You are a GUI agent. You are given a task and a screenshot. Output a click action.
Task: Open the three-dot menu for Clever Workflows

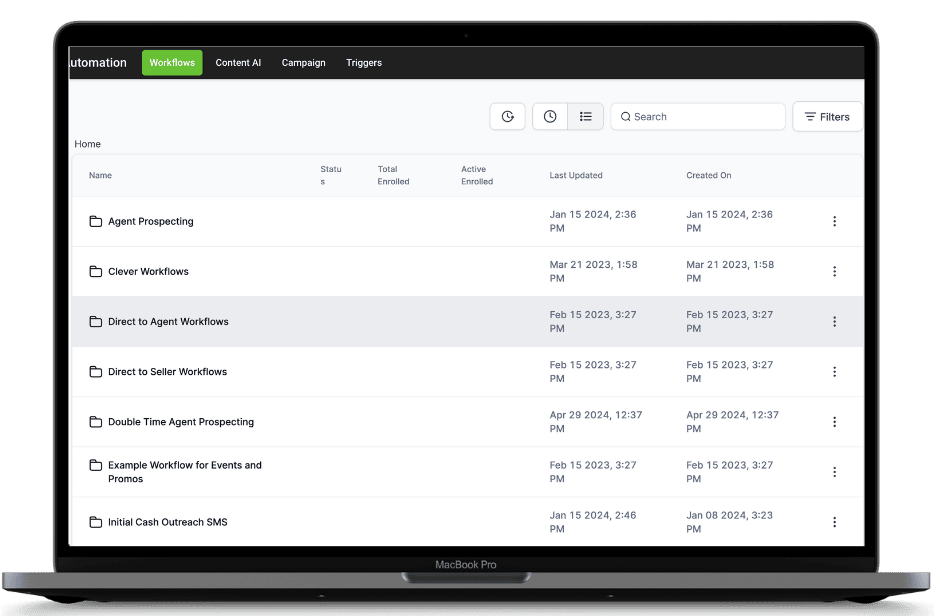[834, 272]
